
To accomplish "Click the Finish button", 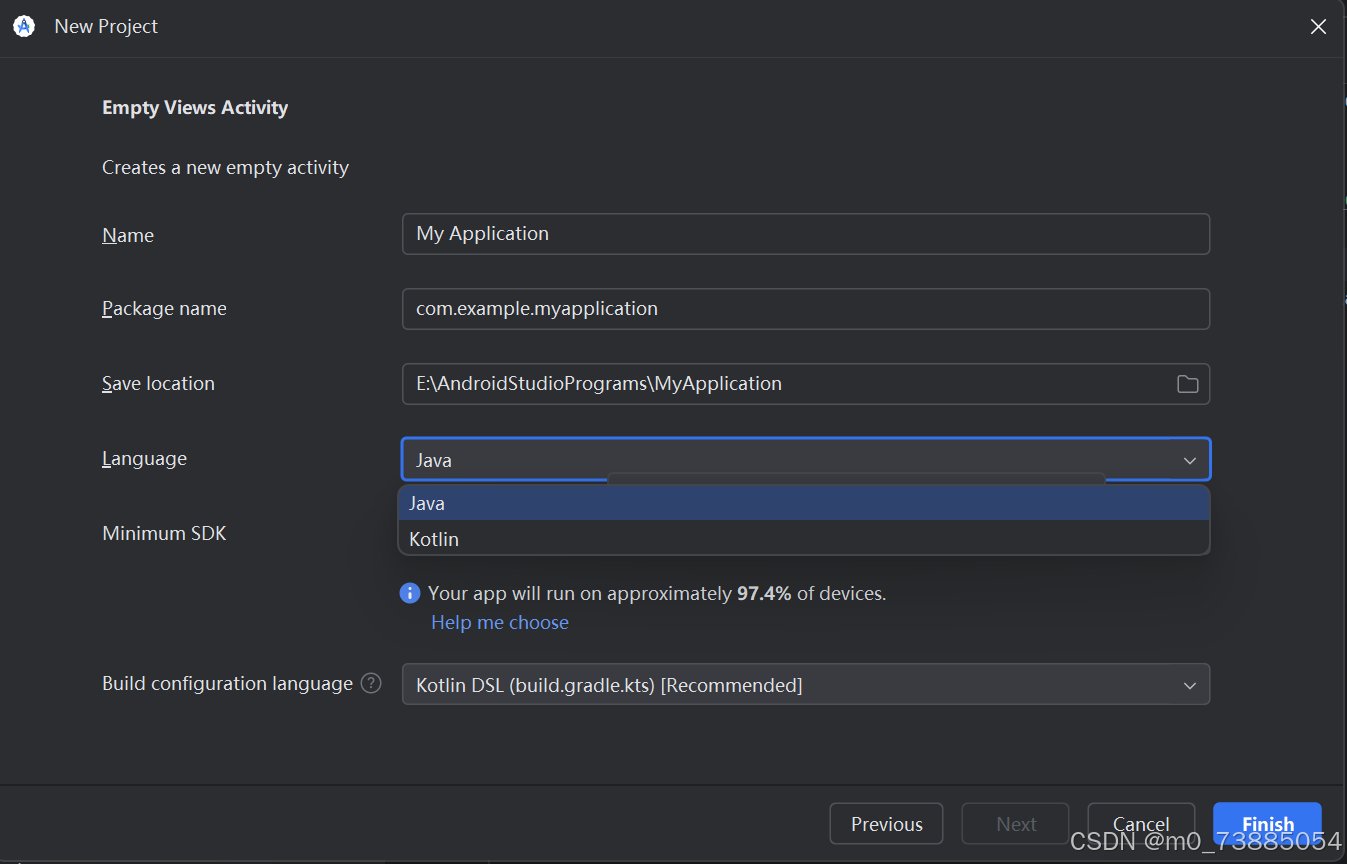I will pos(1267,824).
